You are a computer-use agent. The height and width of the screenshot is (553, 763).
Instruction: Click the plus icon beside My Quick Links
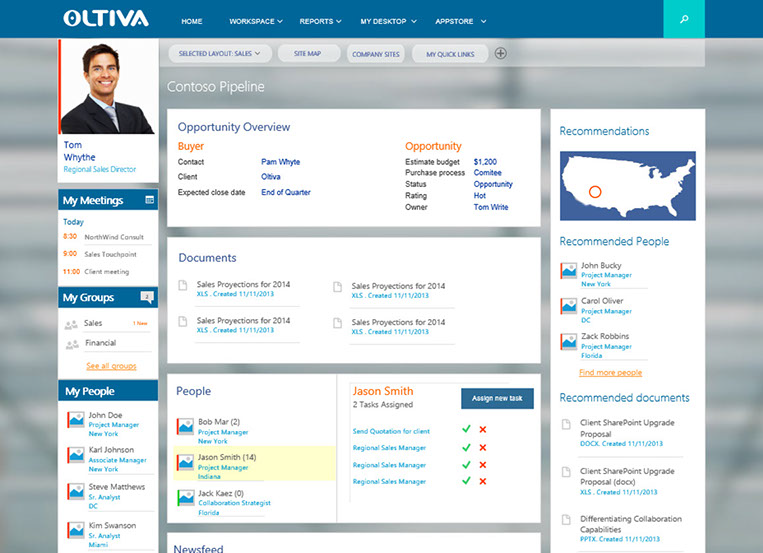(x=501, y=53)
